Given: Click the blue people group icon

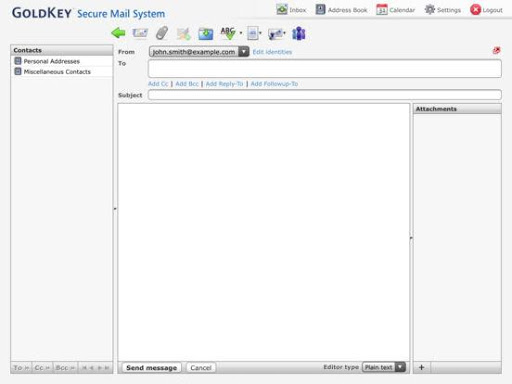Looking at the screenshot, I should (299, 33).
